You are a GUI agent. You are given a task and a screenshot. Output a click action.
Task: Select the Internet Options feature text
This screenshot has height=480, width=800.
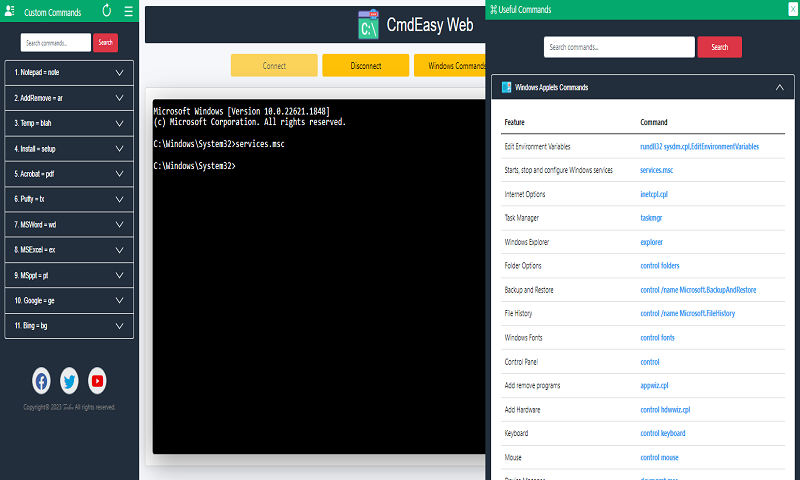pos(524,194)
